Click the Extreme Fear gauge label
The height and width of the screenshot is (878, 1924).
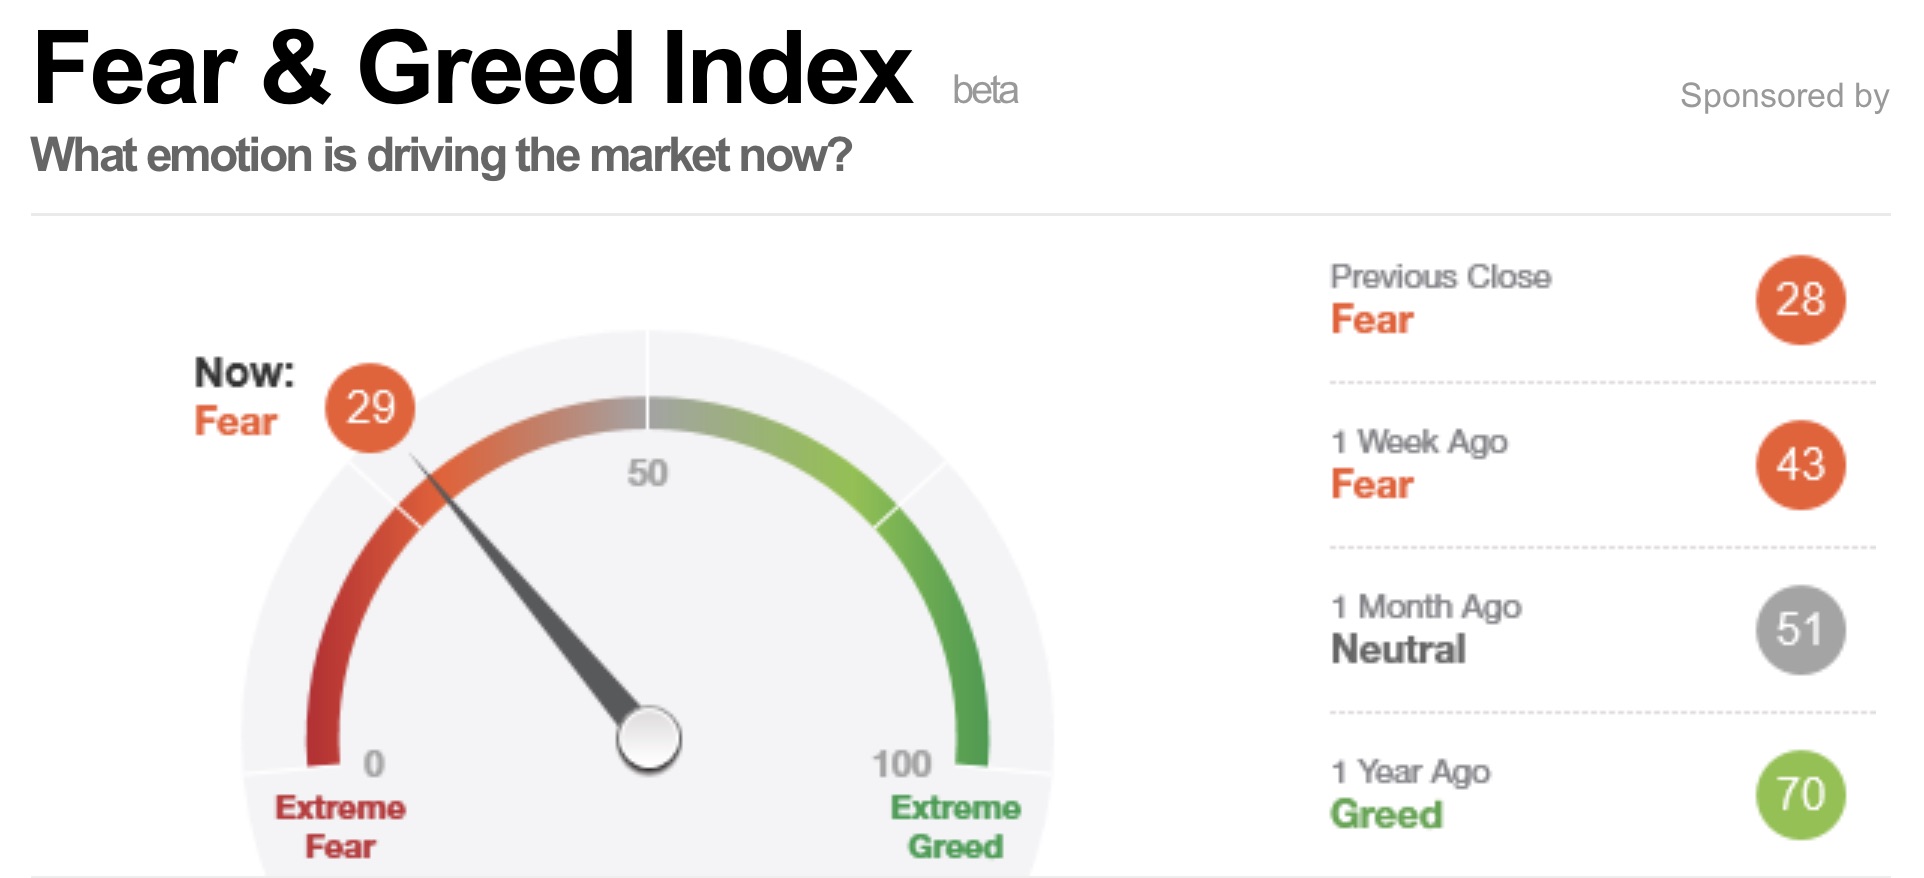341,826
